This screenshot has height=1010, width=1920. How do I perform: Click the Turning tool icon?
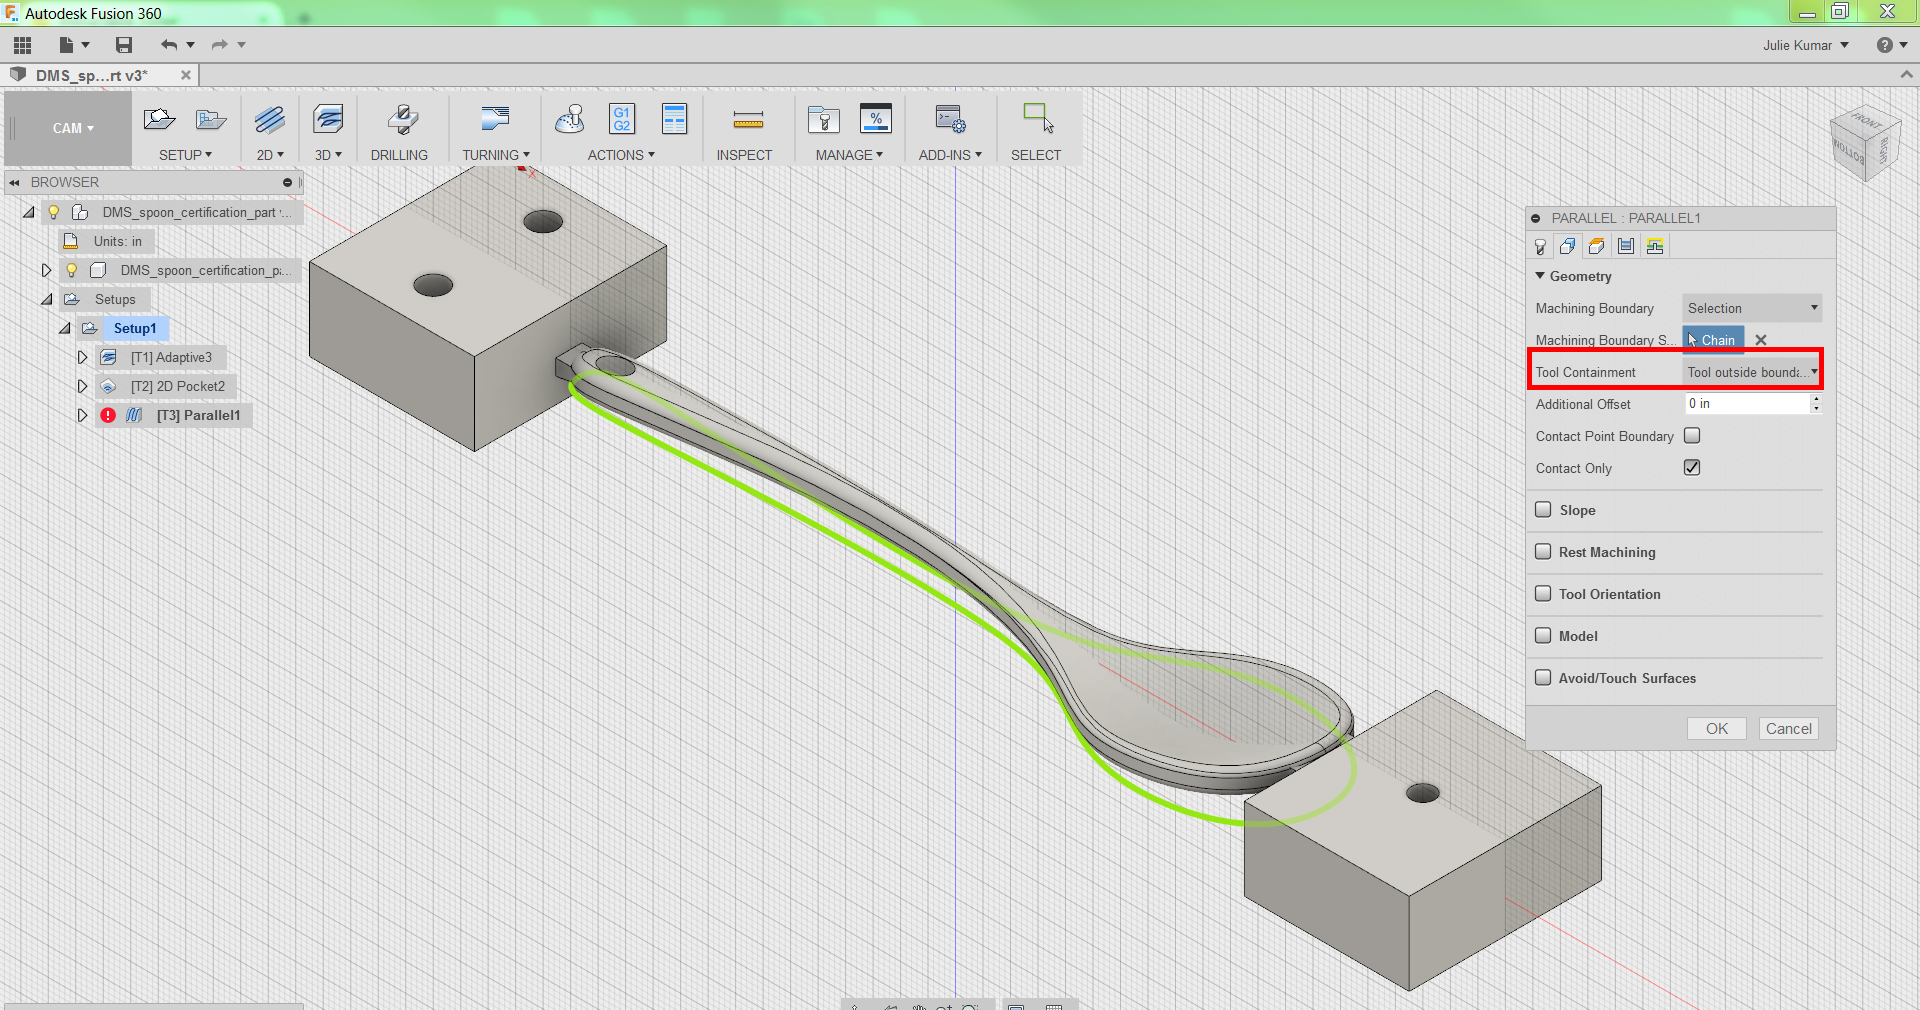coord(495,120)
